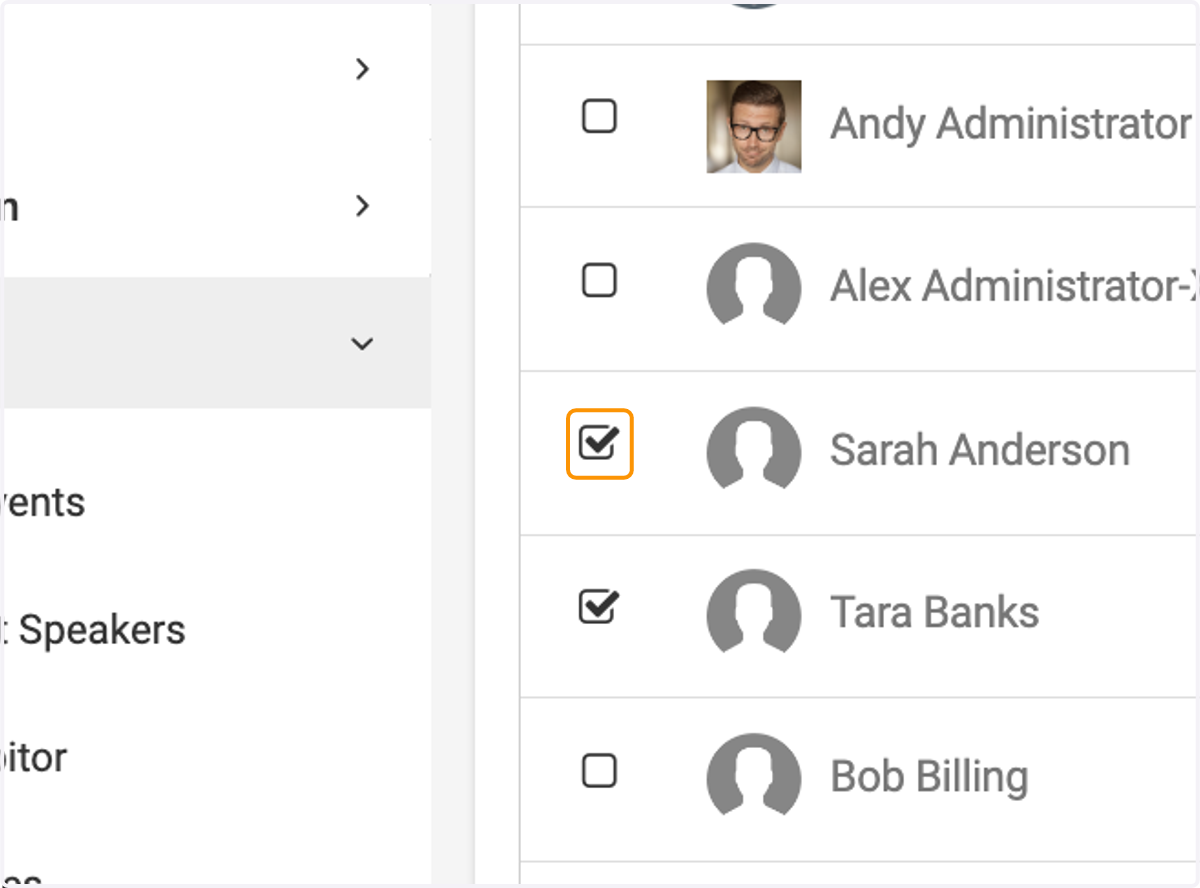1200x888 pixels.
Task: Select the Bob Billing checkbox
Action: pos(599,771)
